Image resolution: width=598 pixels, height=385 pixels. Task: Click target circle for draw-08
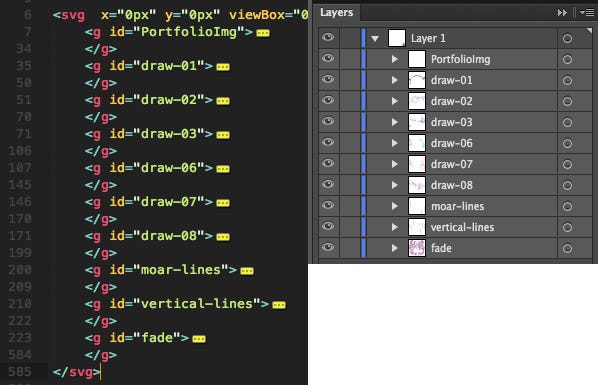pos(567,185)
